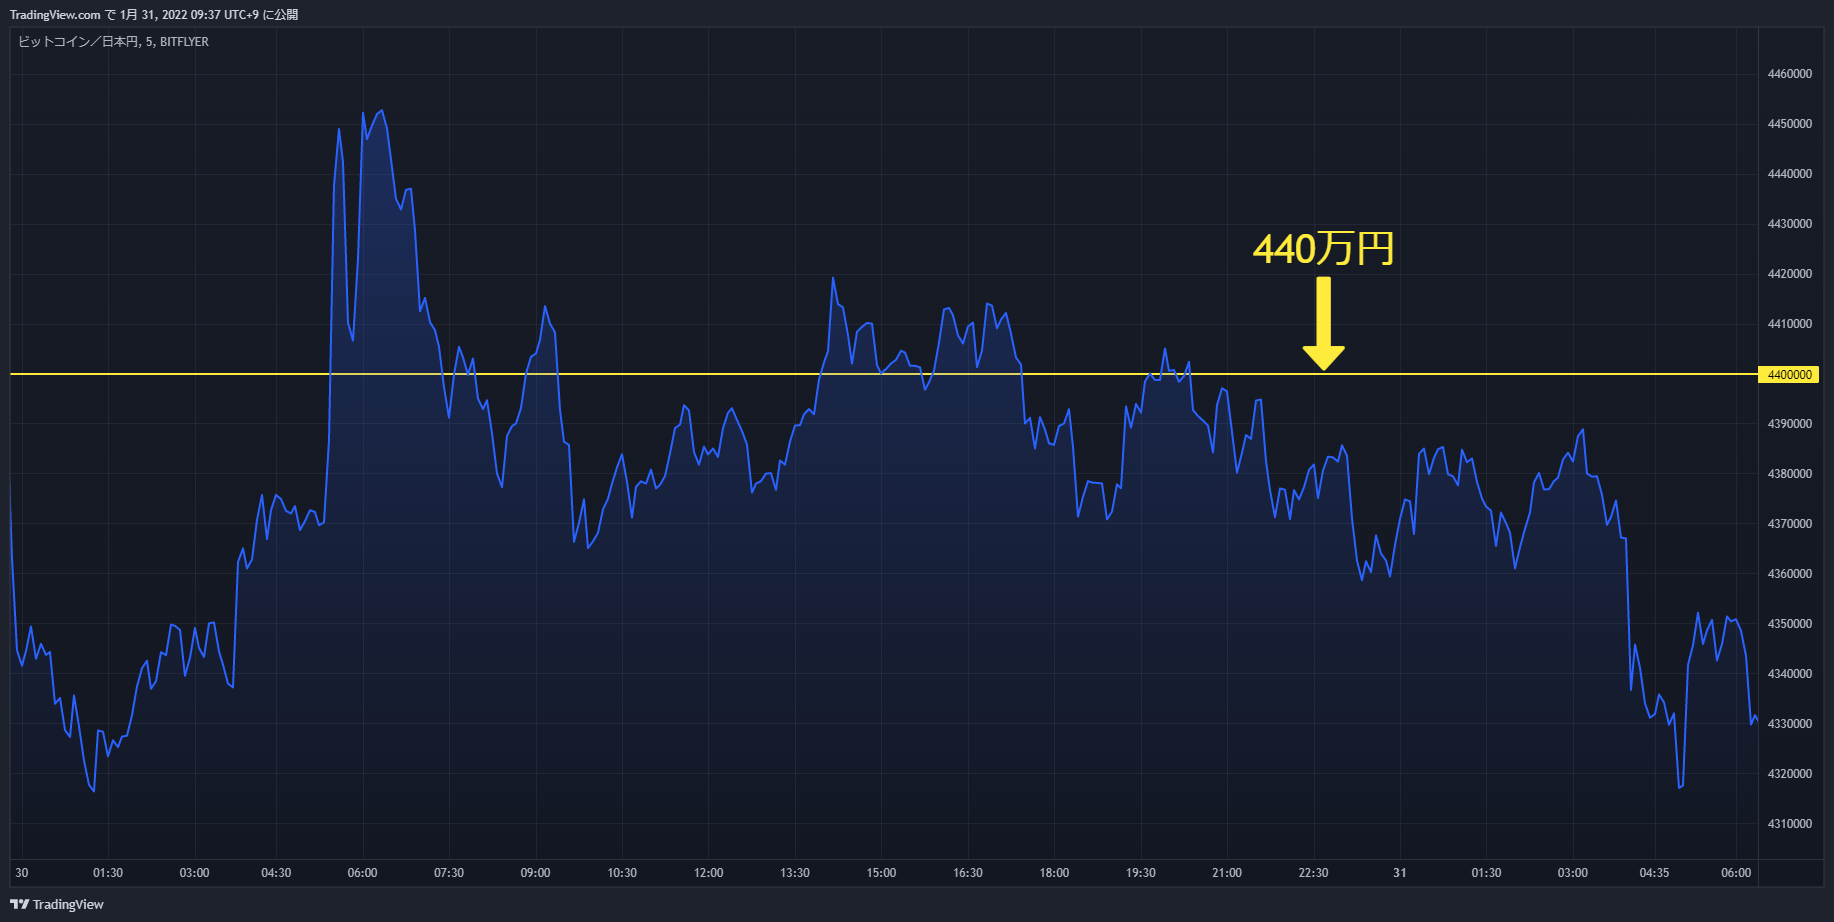Click the 21:00 time axis label
The image size is (1834, 922).
pyautogui.click(x=1227, y=873)
